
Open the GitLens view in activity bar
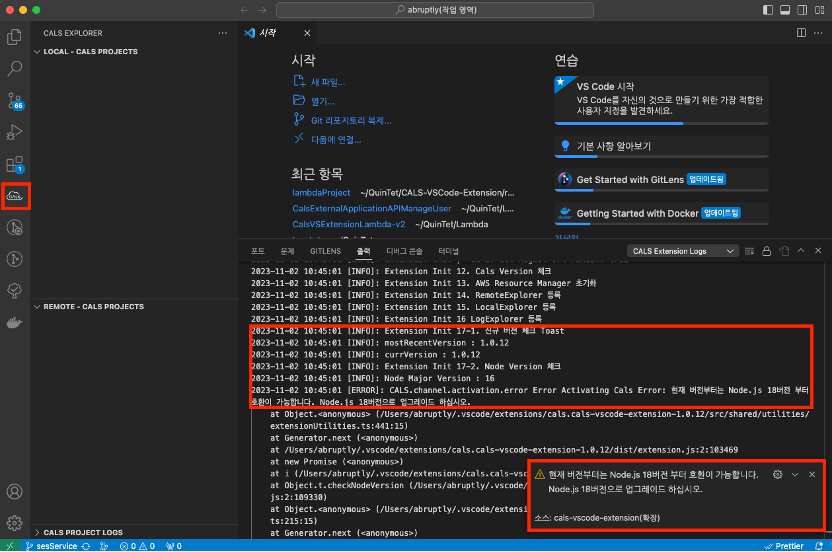[x=14, y=259]
